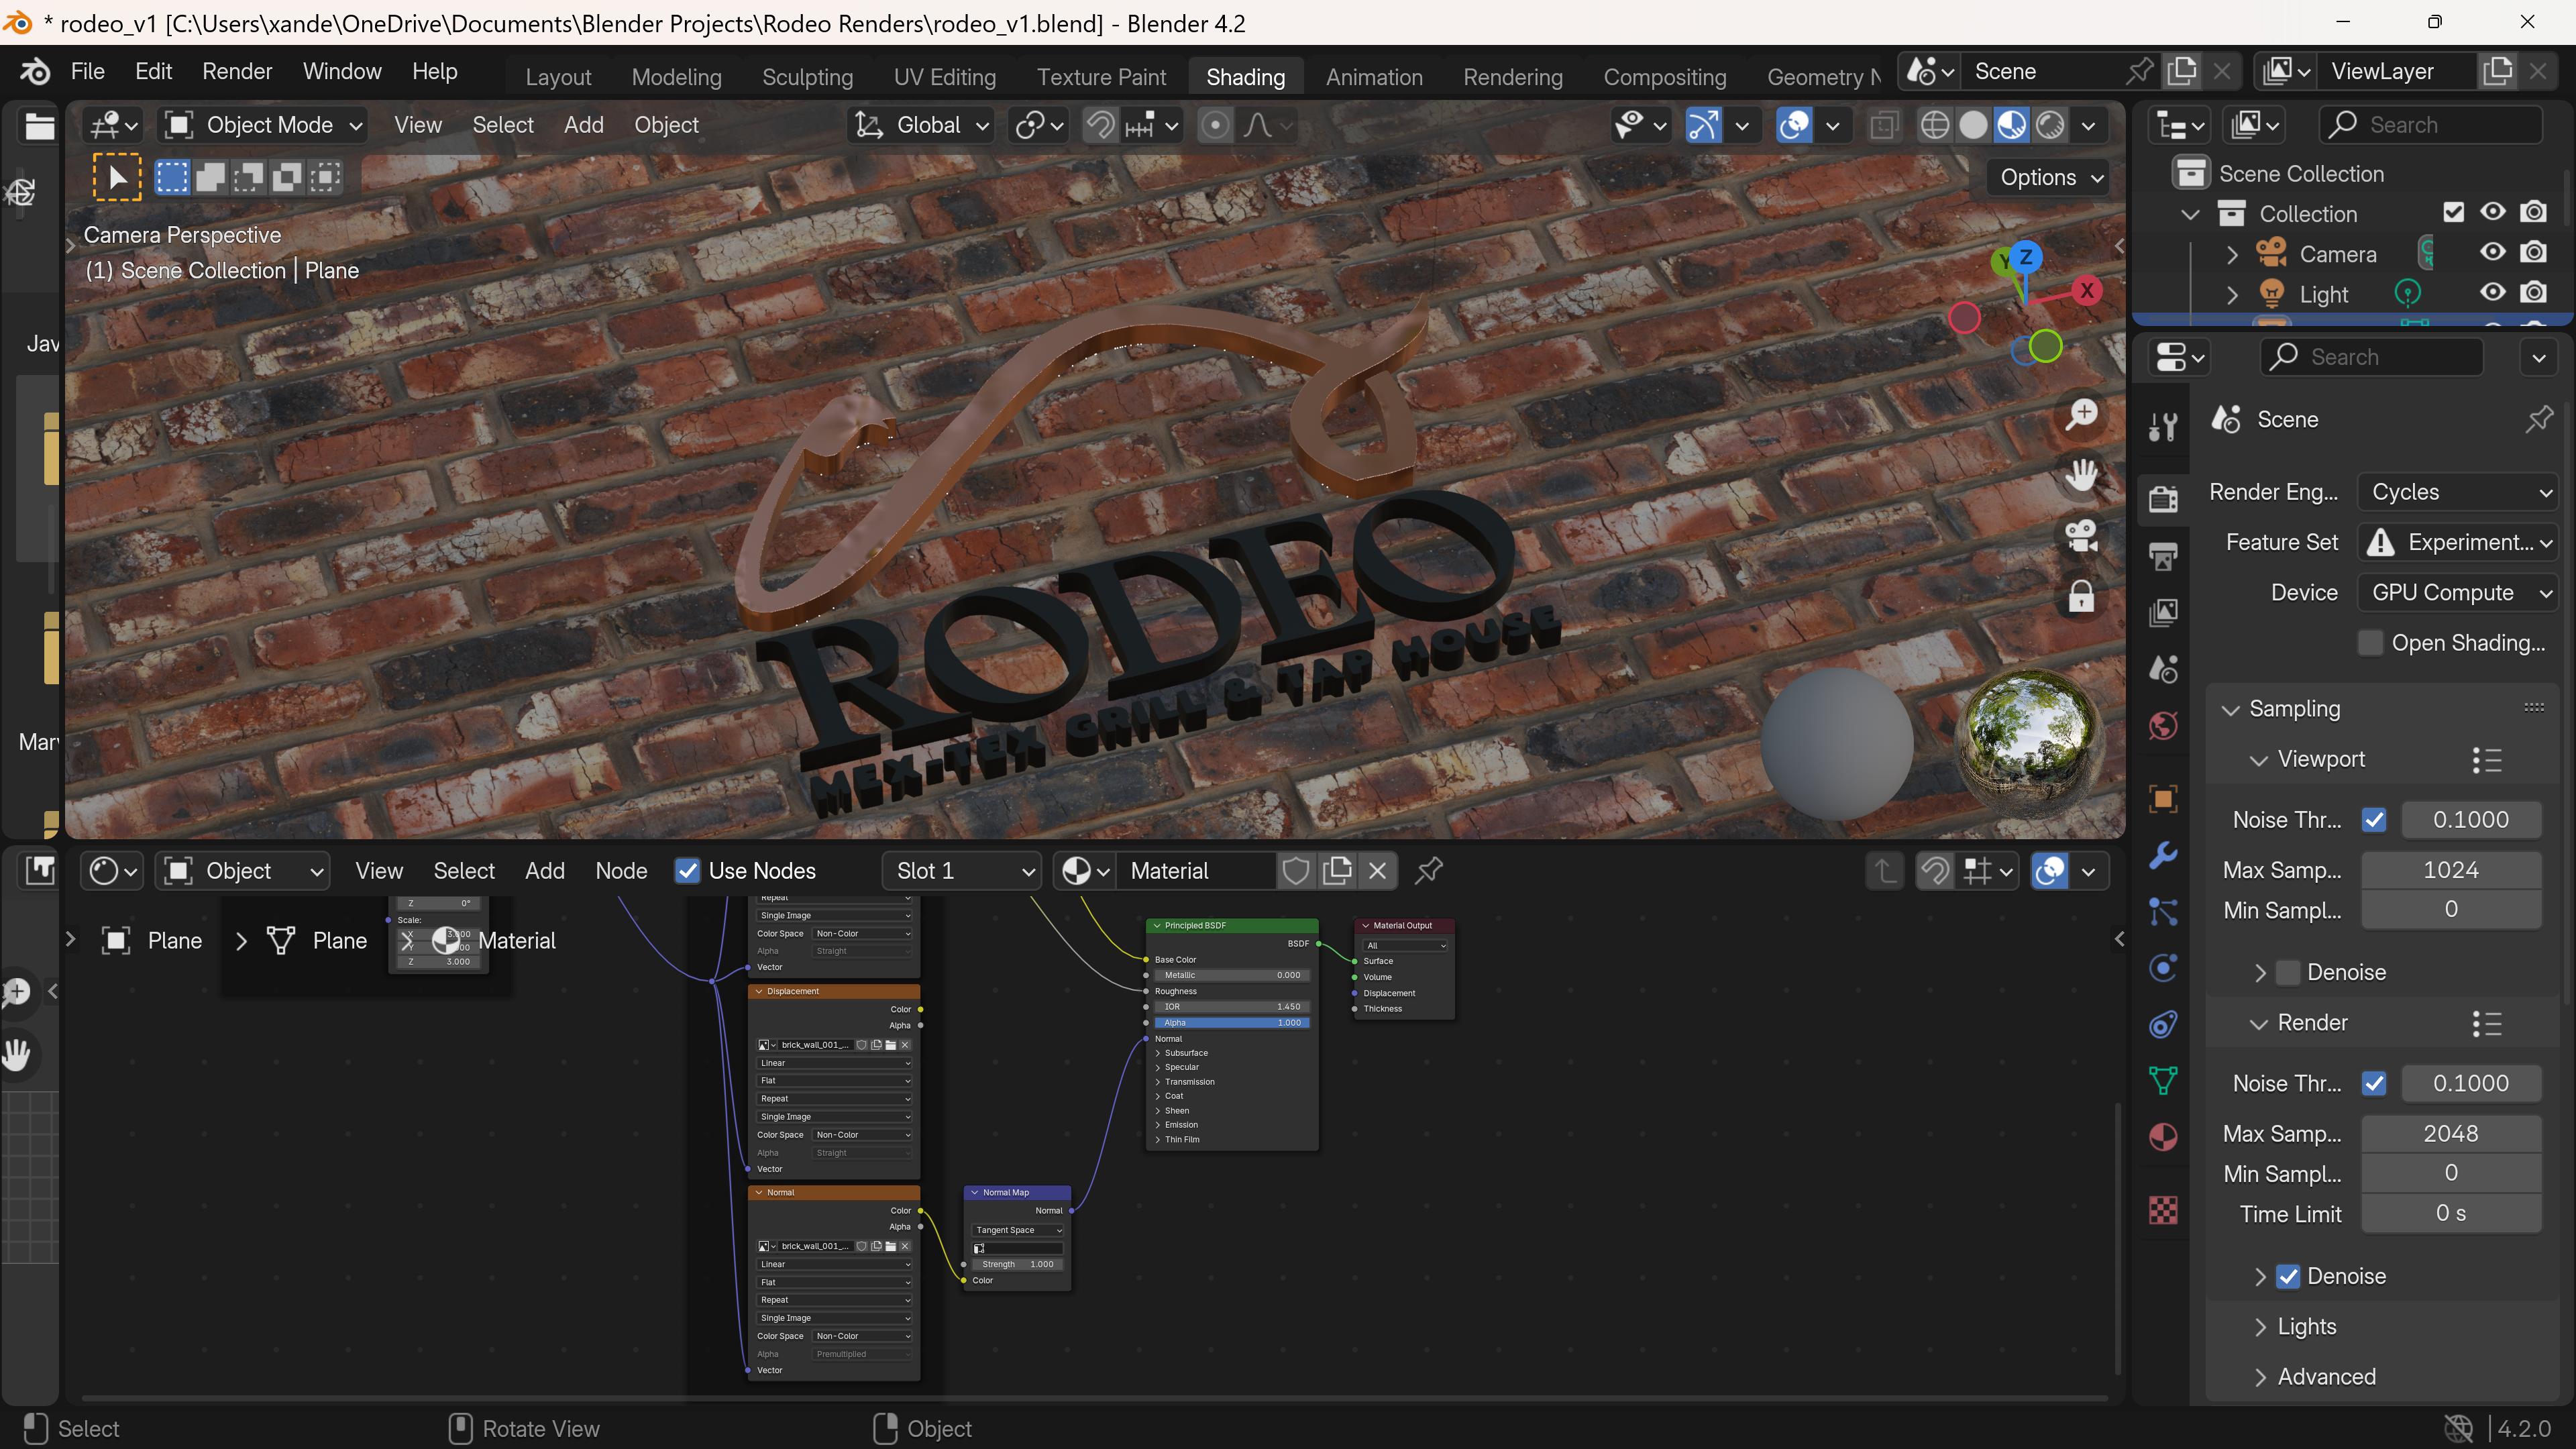Image resolution: width=2576 pixels, height=1449 pixels.
Task: Hide the Camera object with eye icon
Action: point(2492,253)
